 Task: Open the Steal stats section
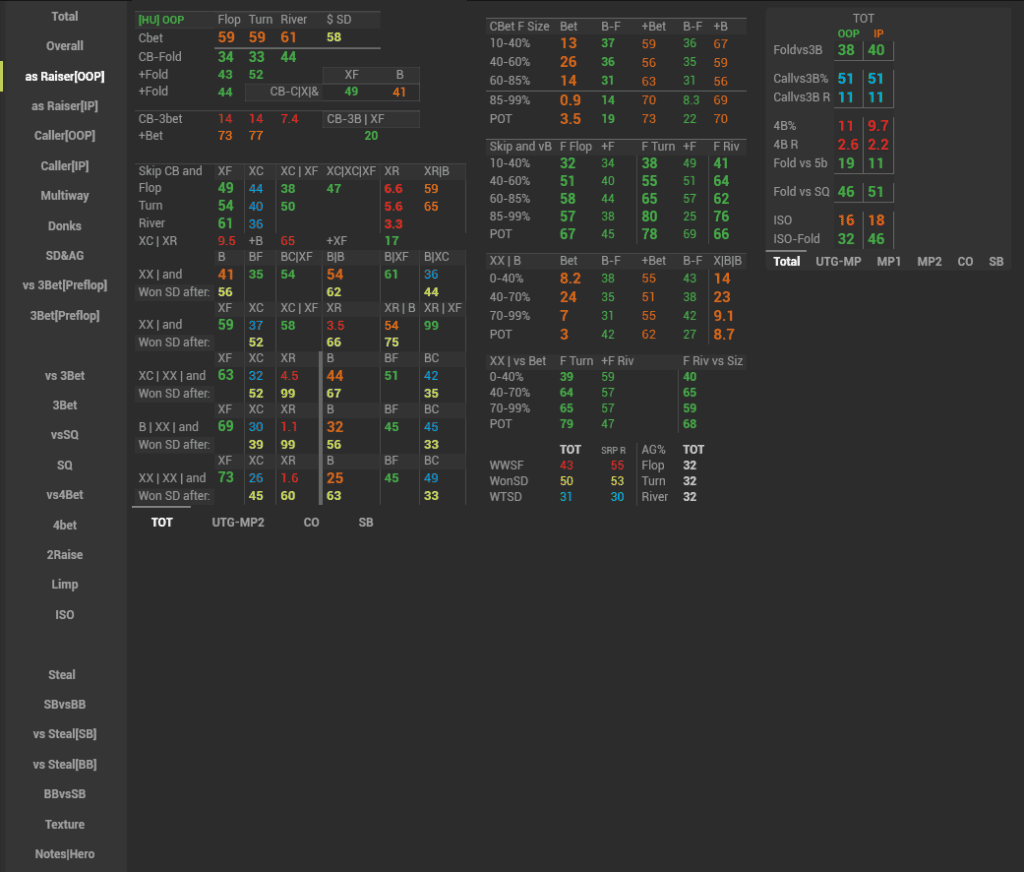(x=64, y=675)
